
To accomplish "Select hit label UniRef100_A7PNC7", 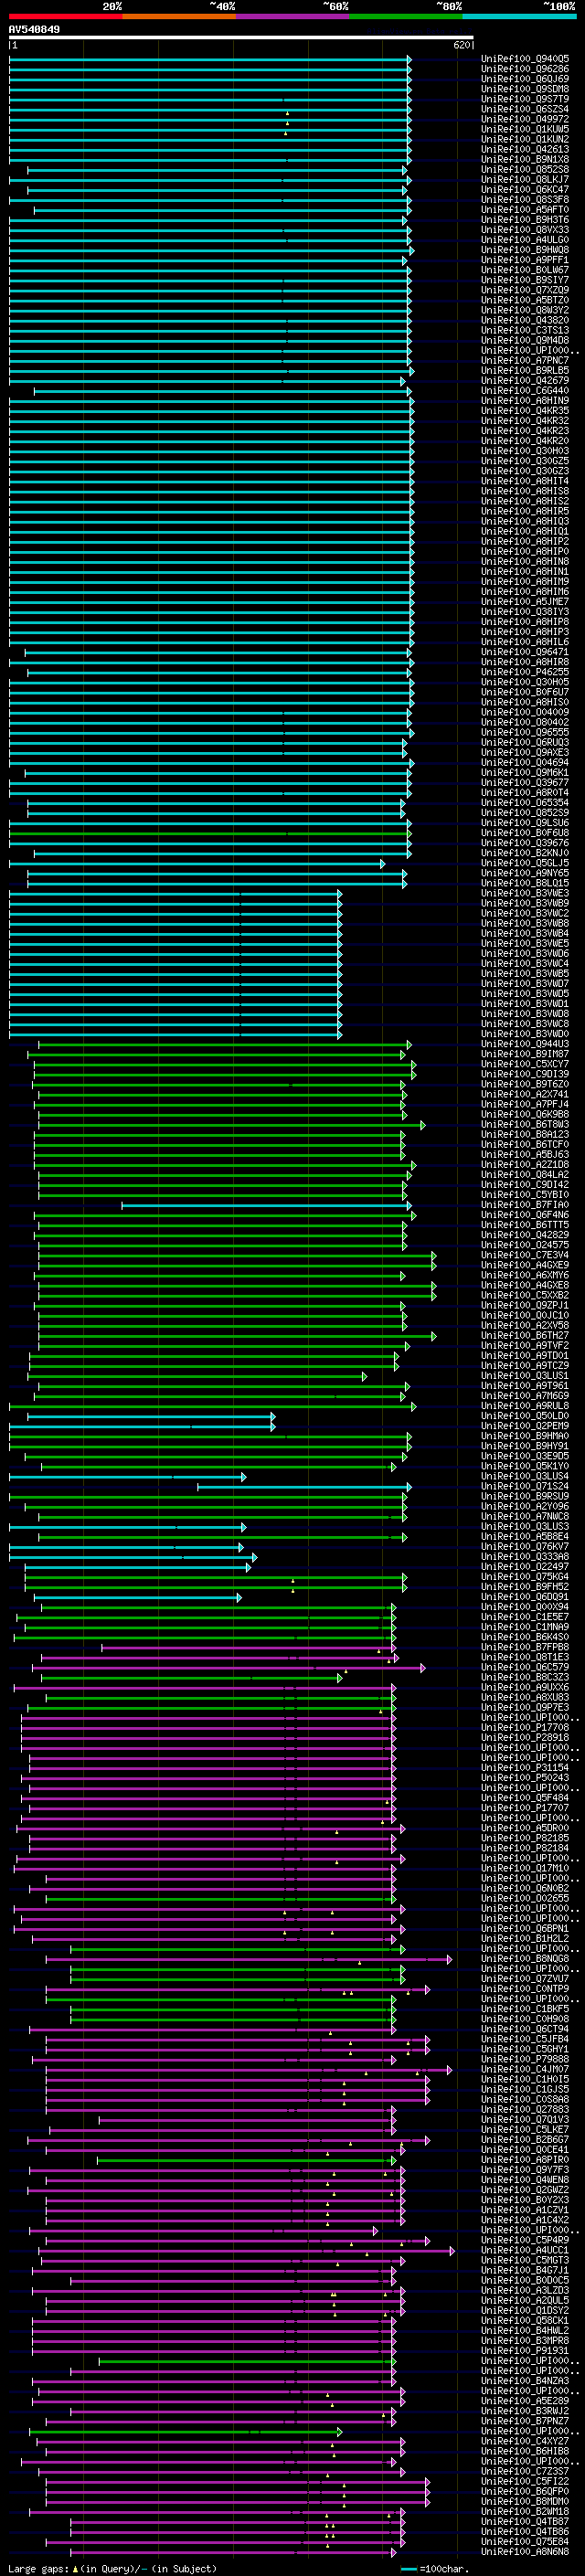I will [x=525, y=360].
